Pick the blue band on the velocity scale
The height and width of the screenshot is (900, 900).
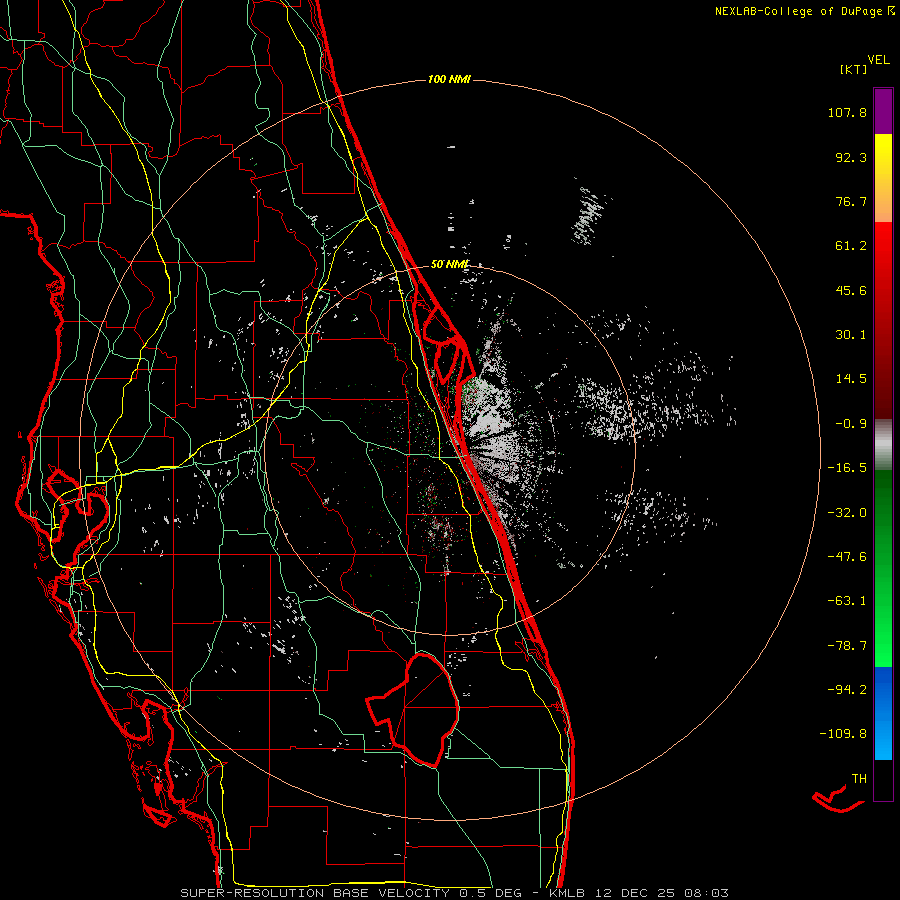(883, 713)
